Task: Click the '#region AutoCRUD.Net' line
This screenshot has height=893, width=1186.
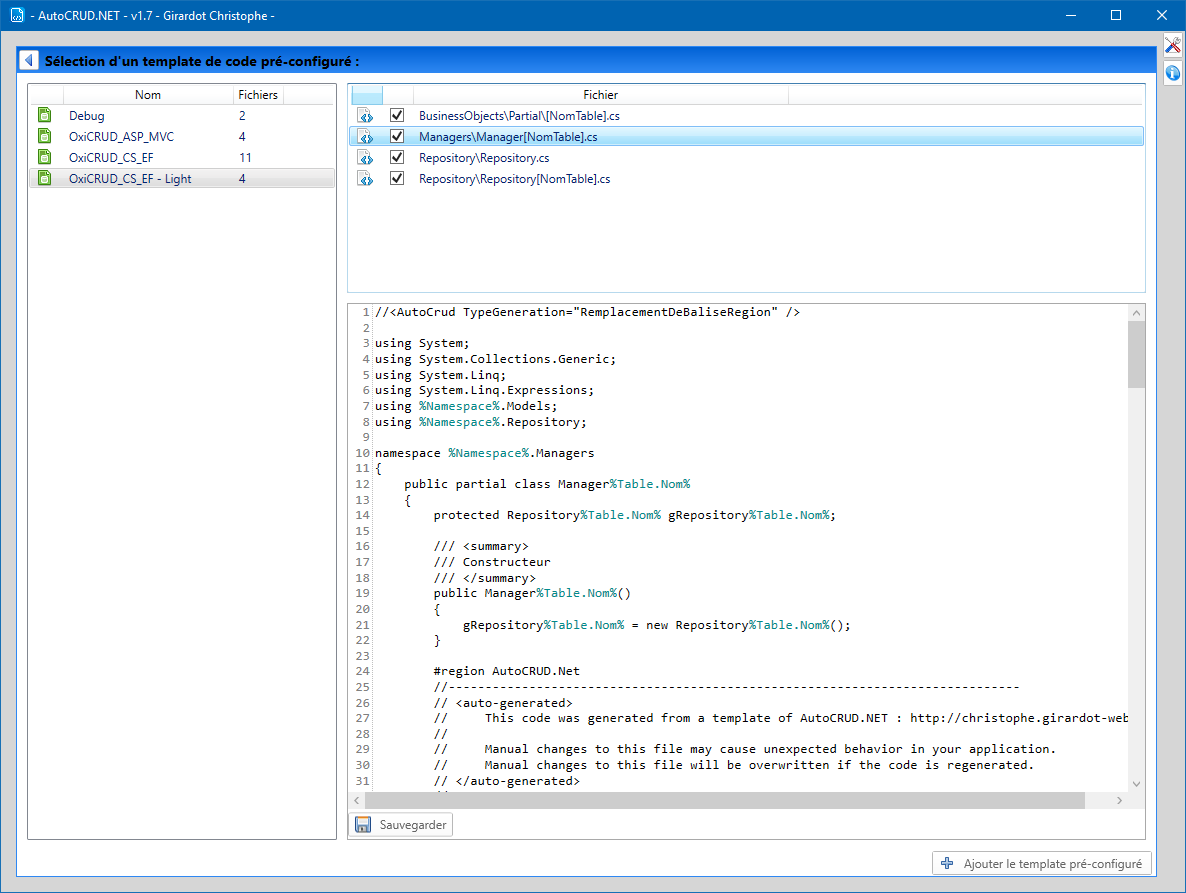Action: 507,671
